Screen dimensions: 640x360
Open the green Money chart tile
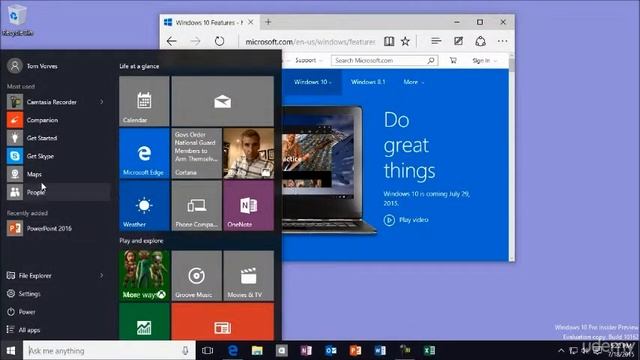(144, 322)
